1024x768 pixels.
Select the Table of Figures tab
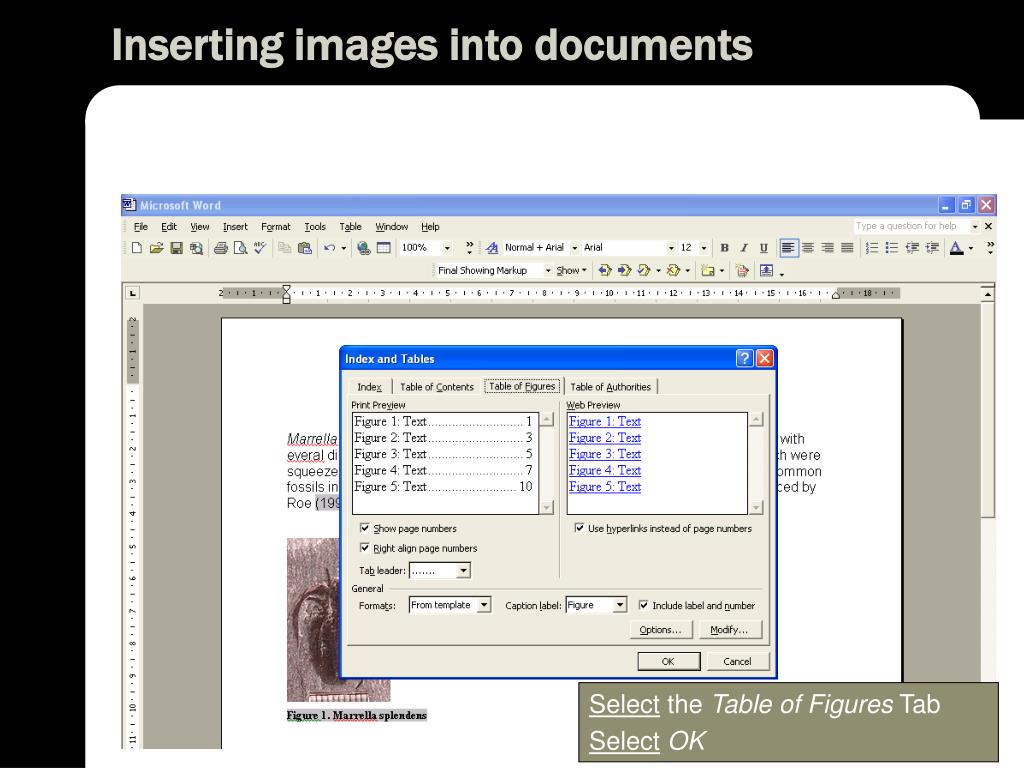click(x=522, y=386)
